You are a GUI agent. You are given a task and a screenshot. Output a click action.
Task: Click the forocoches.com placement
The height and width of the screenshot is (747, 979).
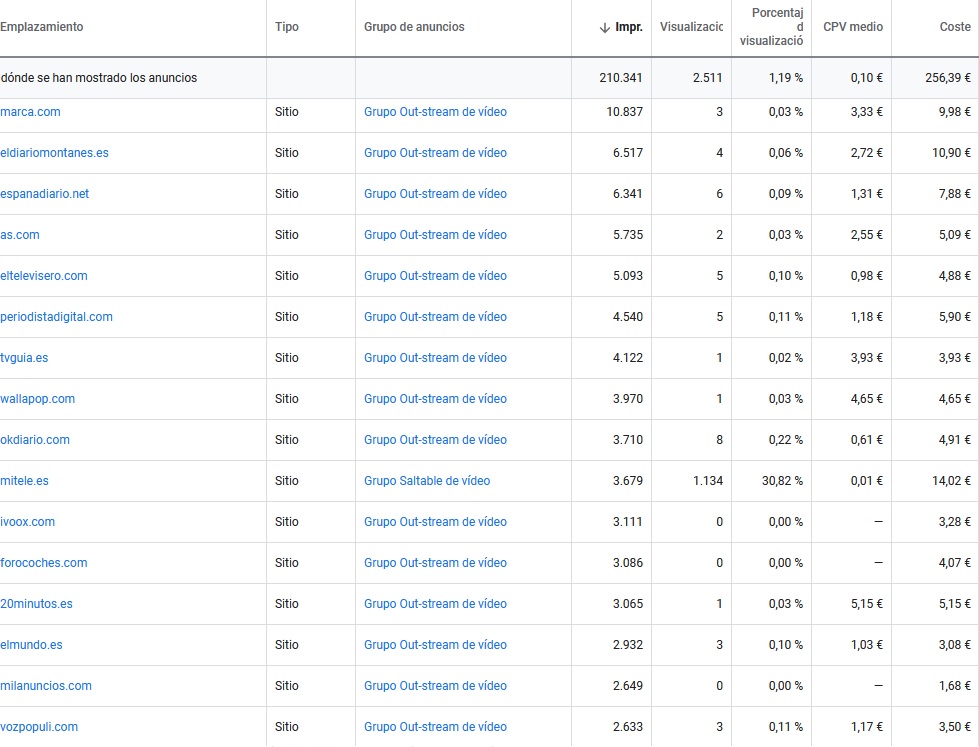point(44,563)
